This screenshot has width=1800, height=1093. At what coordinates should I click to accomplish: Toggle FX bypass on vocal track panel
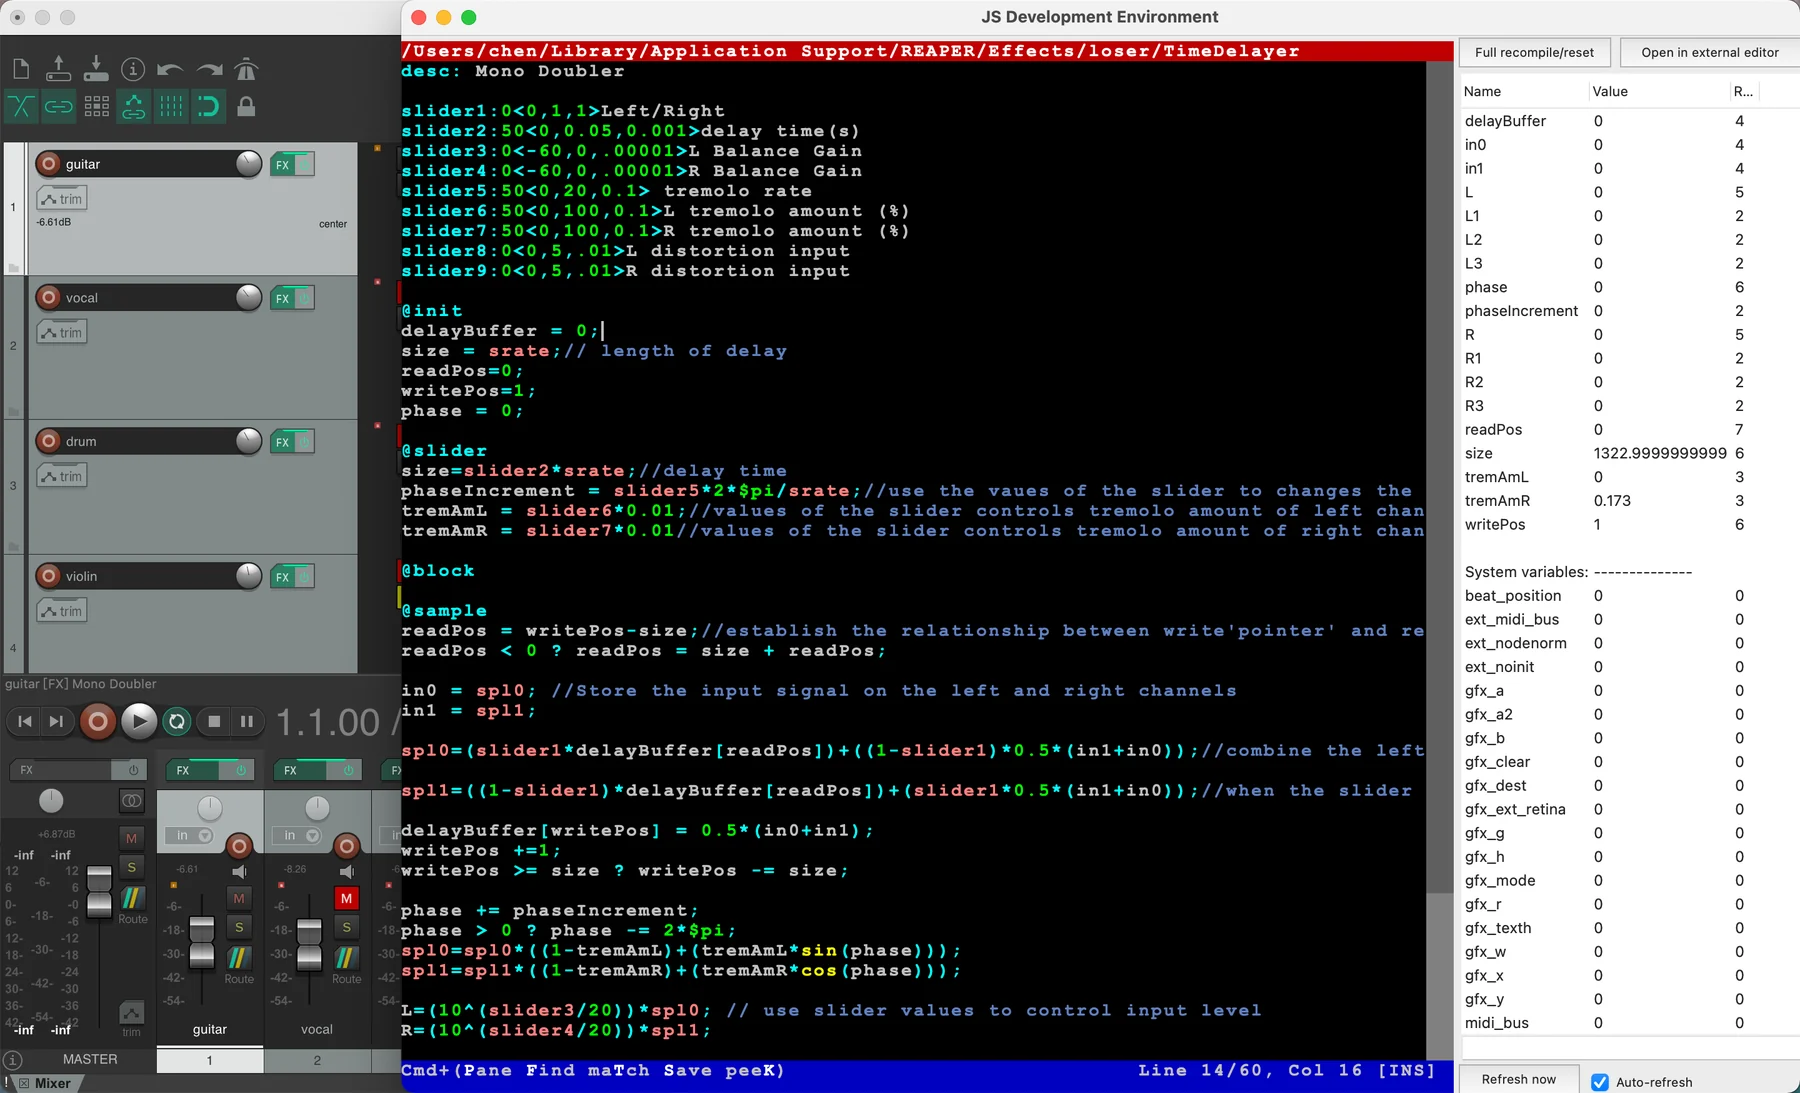click(x=304, y=298)
